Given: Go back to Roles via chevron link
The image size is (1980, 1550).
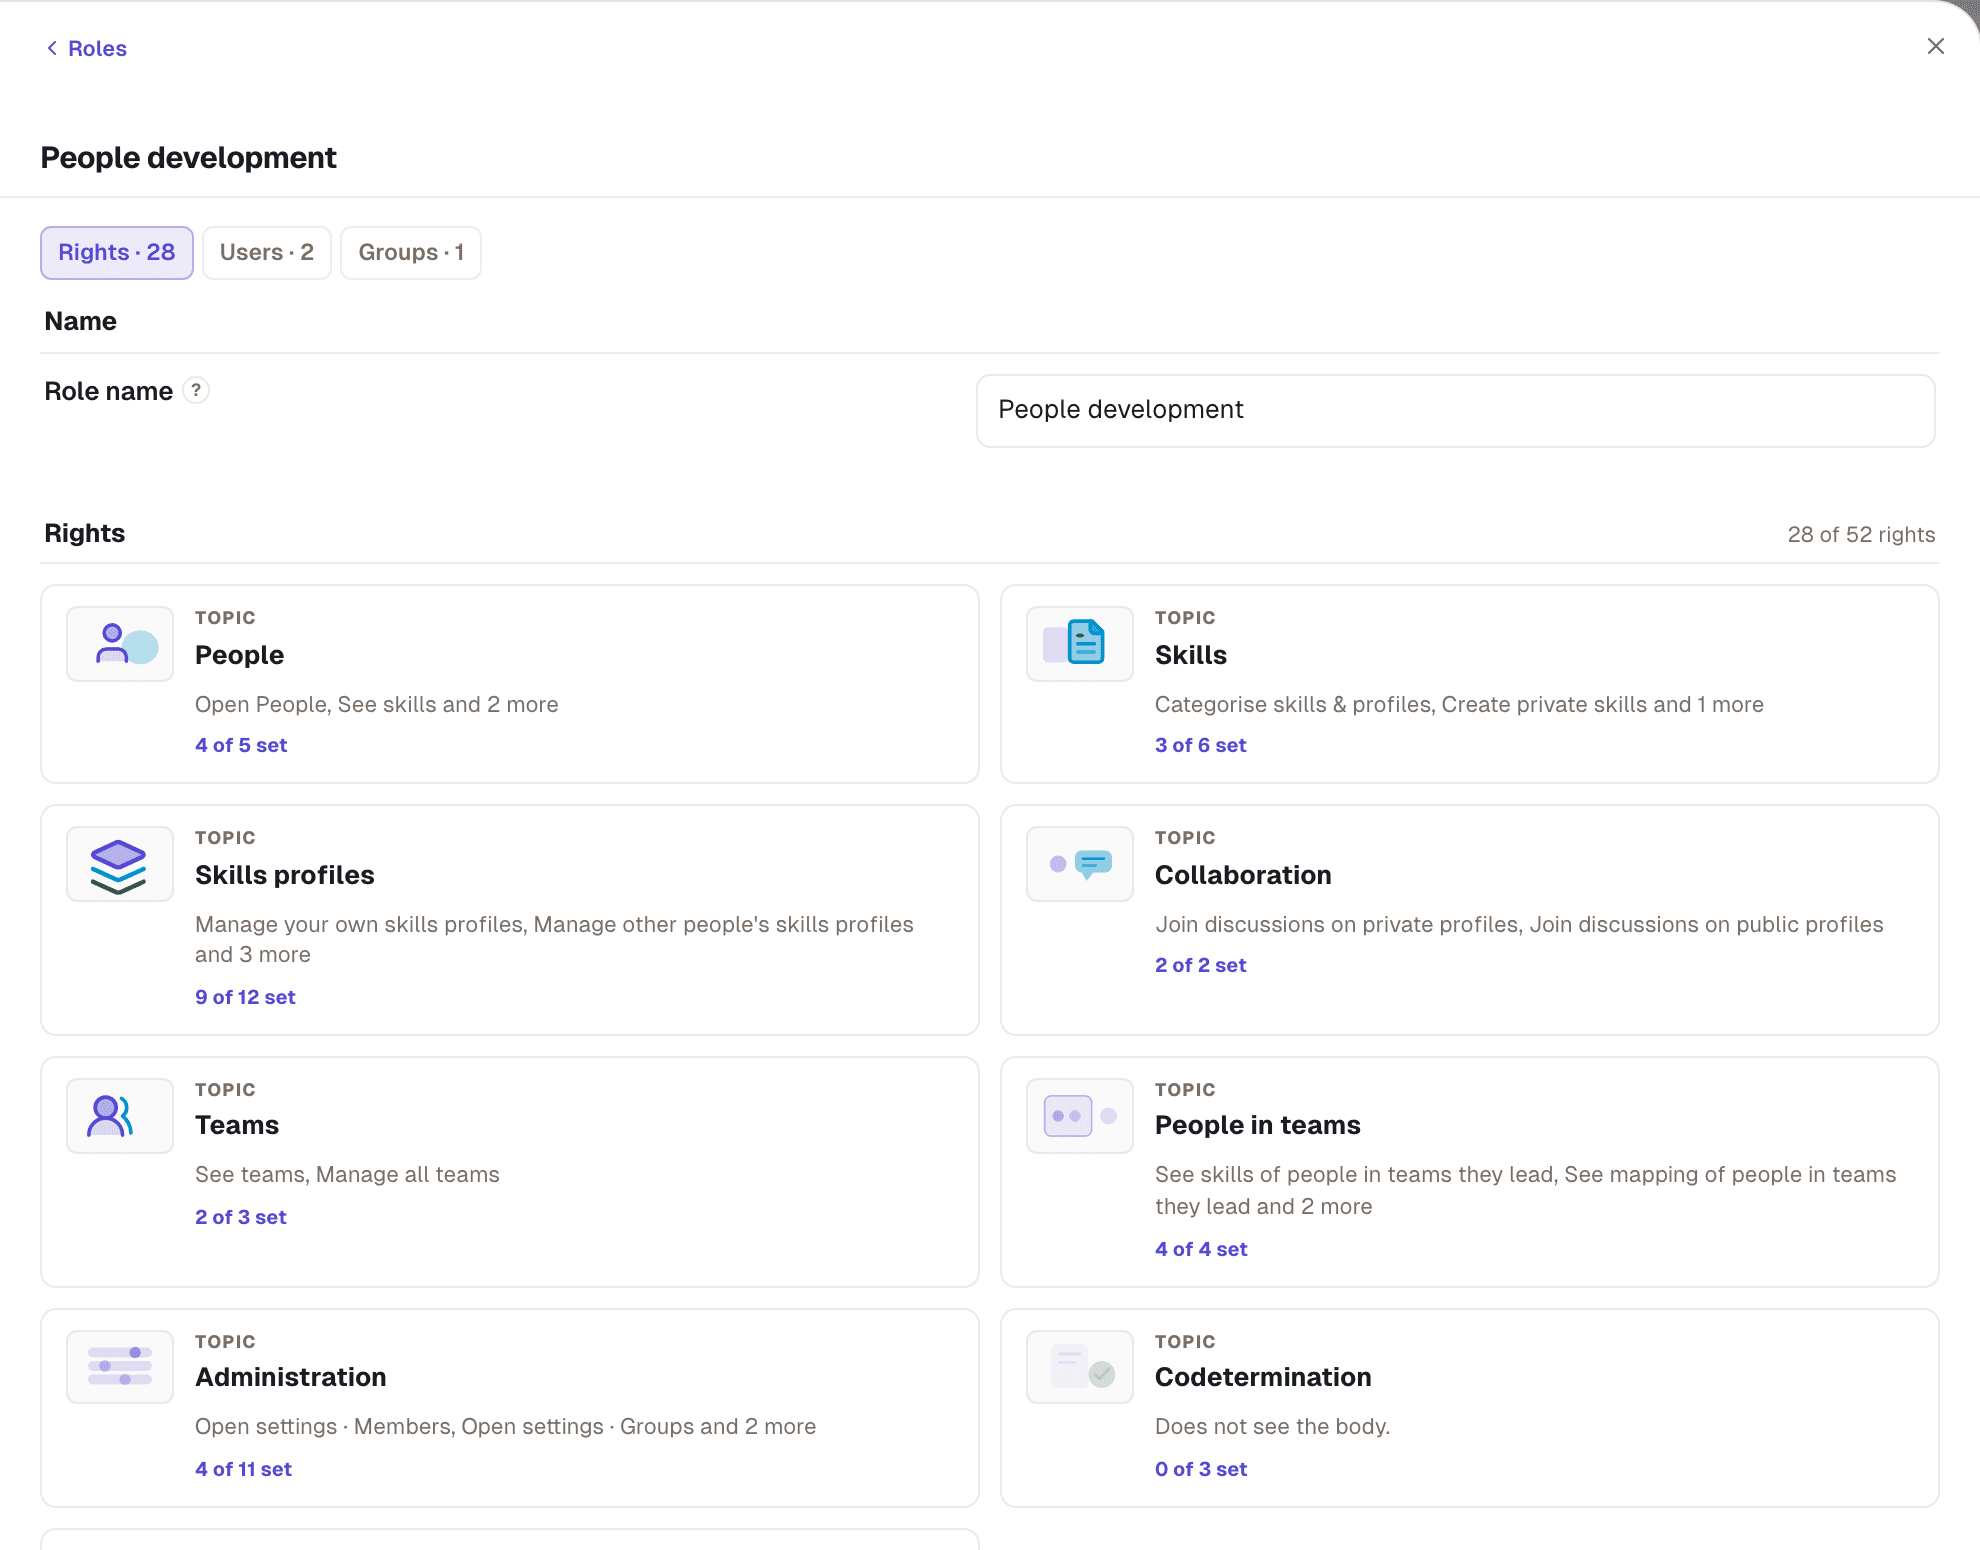Looking at the screenshot, I should (x=86, y=48).
